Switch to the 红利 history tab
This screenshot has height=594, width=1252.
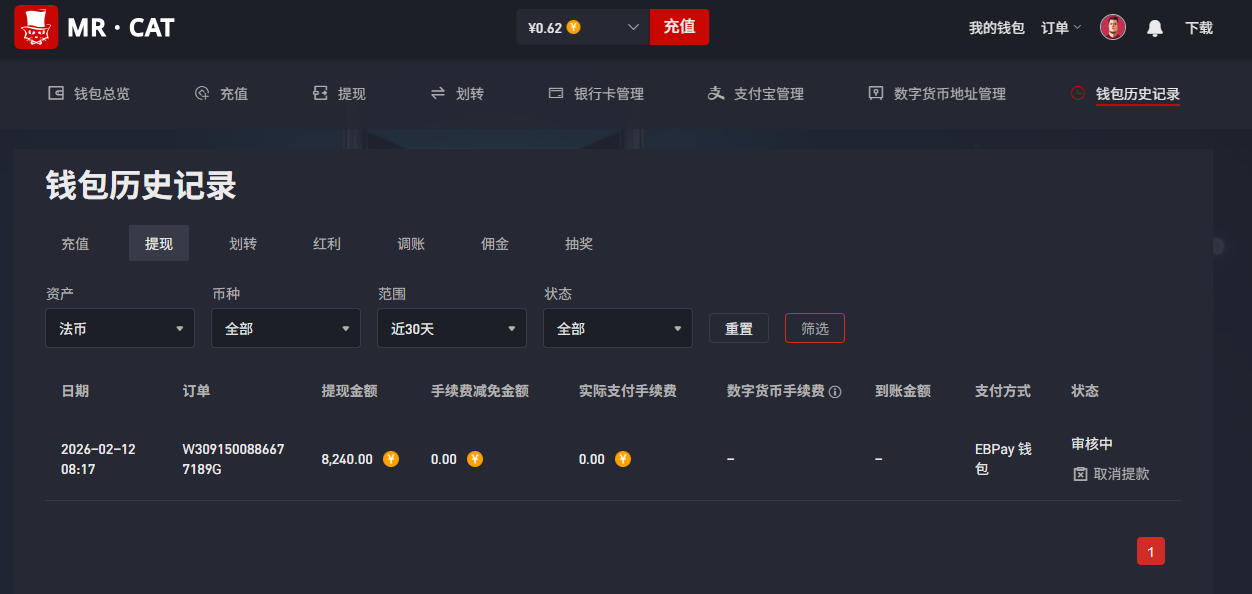327,244
